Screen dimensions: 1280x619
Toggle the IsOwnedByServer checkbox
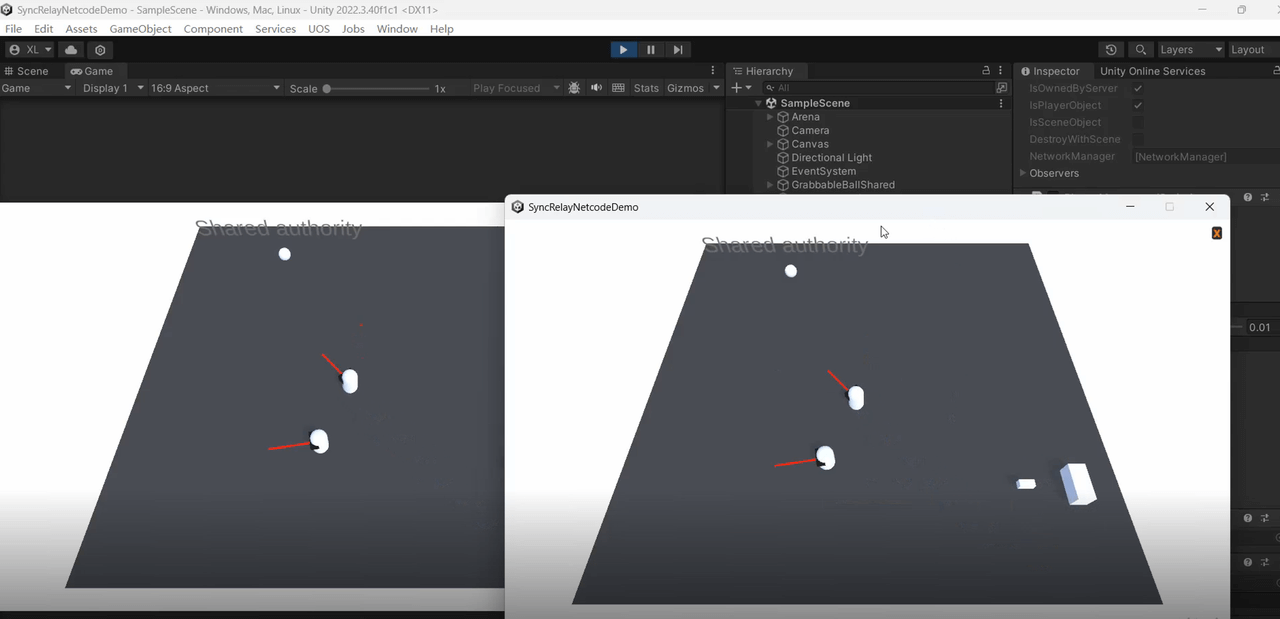click(1138, 89)
